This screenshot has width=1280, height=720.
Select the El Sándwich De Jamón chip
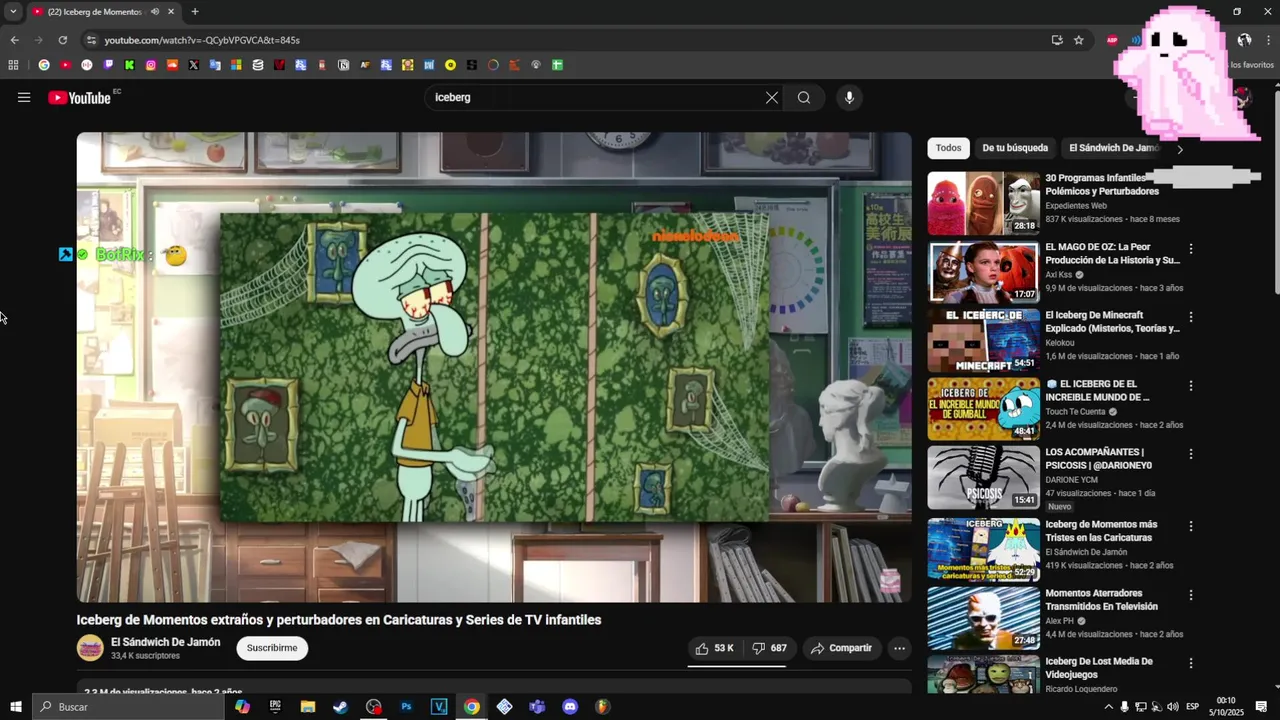tap(1114, 148)
